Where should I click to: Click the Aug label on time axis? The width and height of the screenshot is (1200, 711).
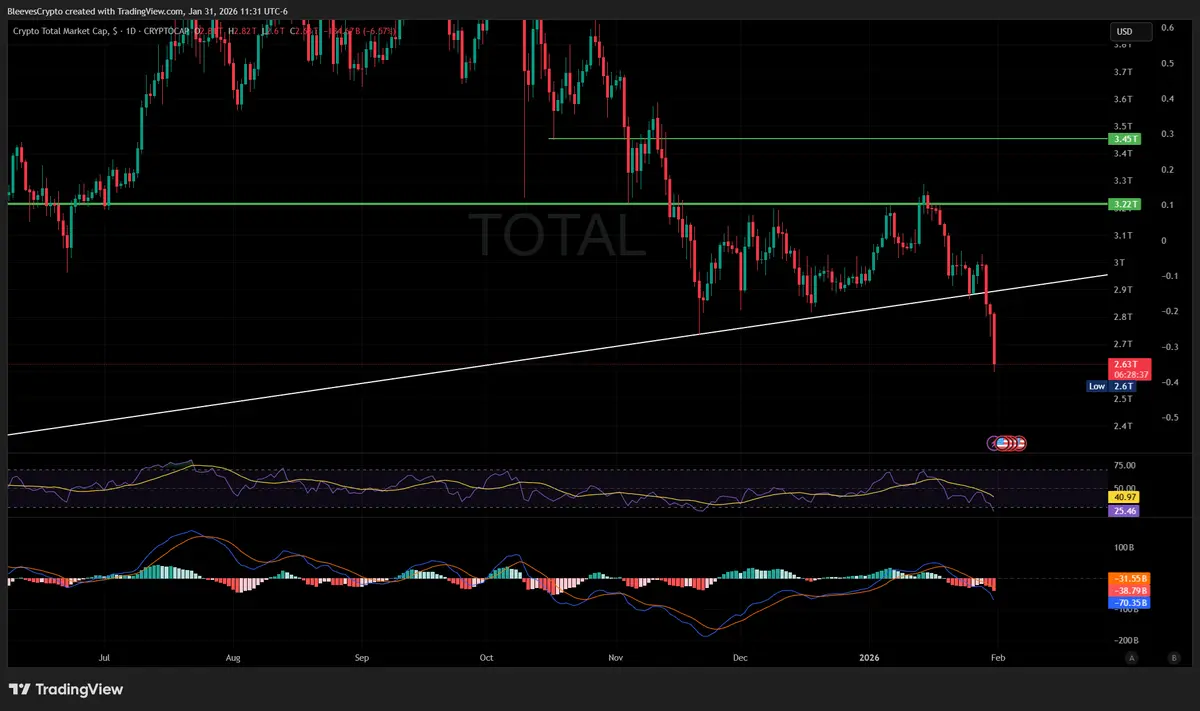click(x=233, y=659)
